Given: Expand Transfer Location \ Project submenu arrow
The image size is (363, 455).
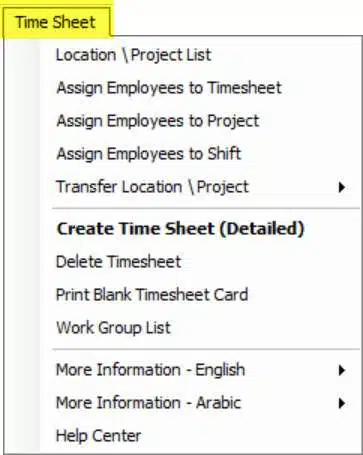Looking at the screenshot, I should click(x=341, y=187).
